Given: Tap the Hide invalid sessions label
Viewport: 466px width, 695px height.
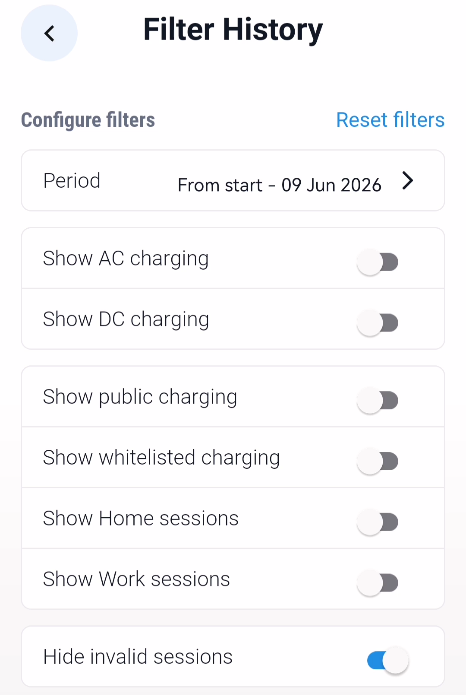Looking at the screenshot, I should pos(138,656).
